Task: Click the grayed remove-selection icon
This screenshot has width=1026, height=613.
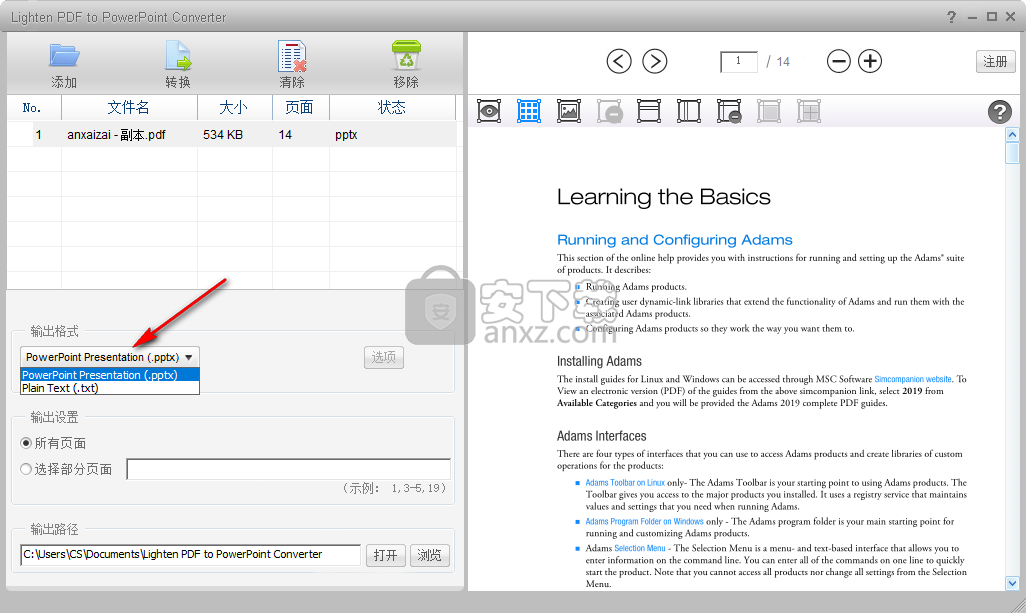Action: click(609, 111)
